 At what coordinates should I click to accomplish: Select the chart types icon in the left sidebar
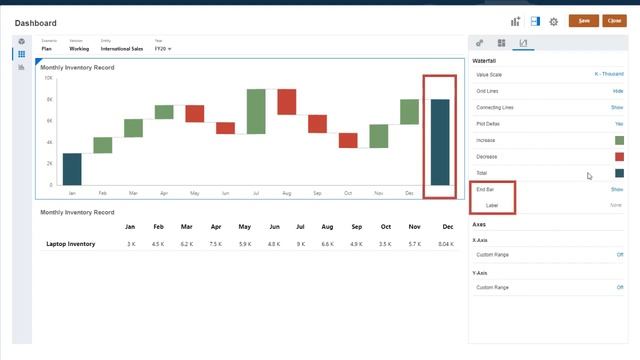tap(22, 67)
